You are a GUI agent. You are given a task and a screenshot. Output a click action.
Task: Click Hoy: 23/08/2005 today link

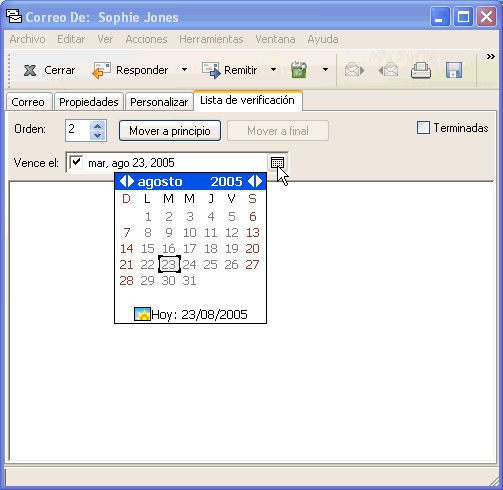click(x=199, y=314)
